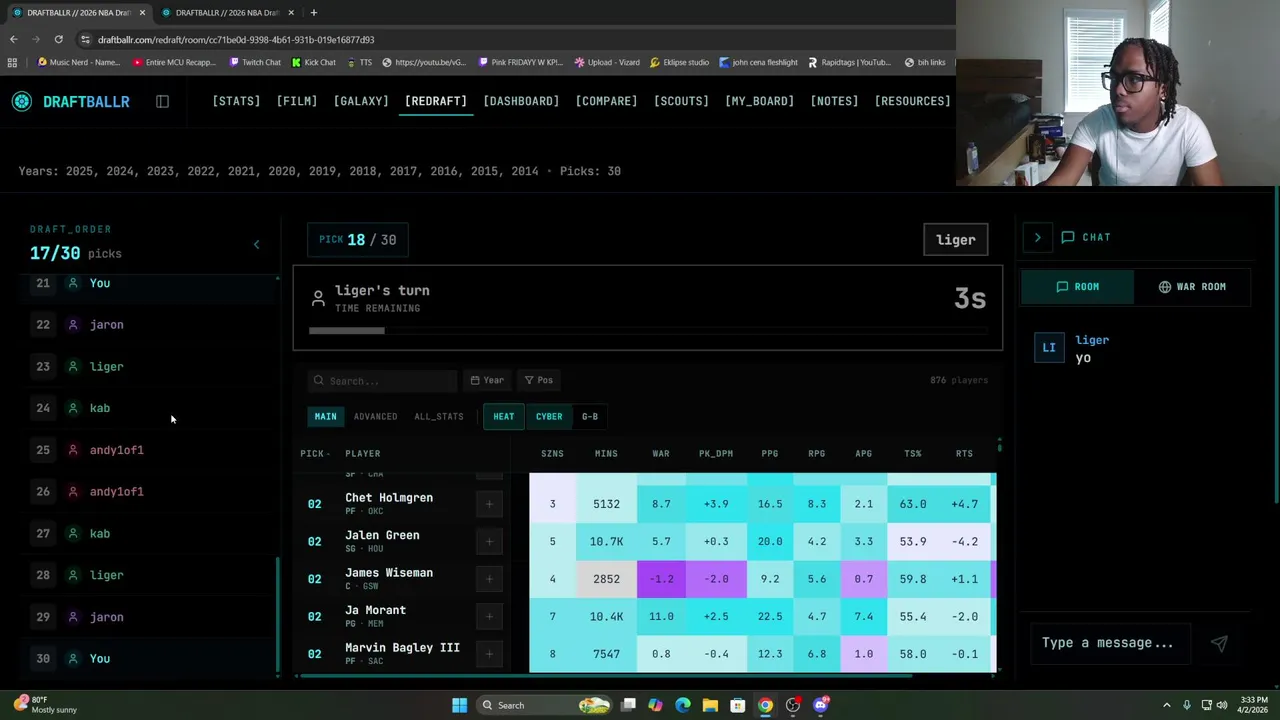The image size is (1280, 720).
Task: Click the chat bubble icon beside CHAT
Action: (x=1068, y=237)
